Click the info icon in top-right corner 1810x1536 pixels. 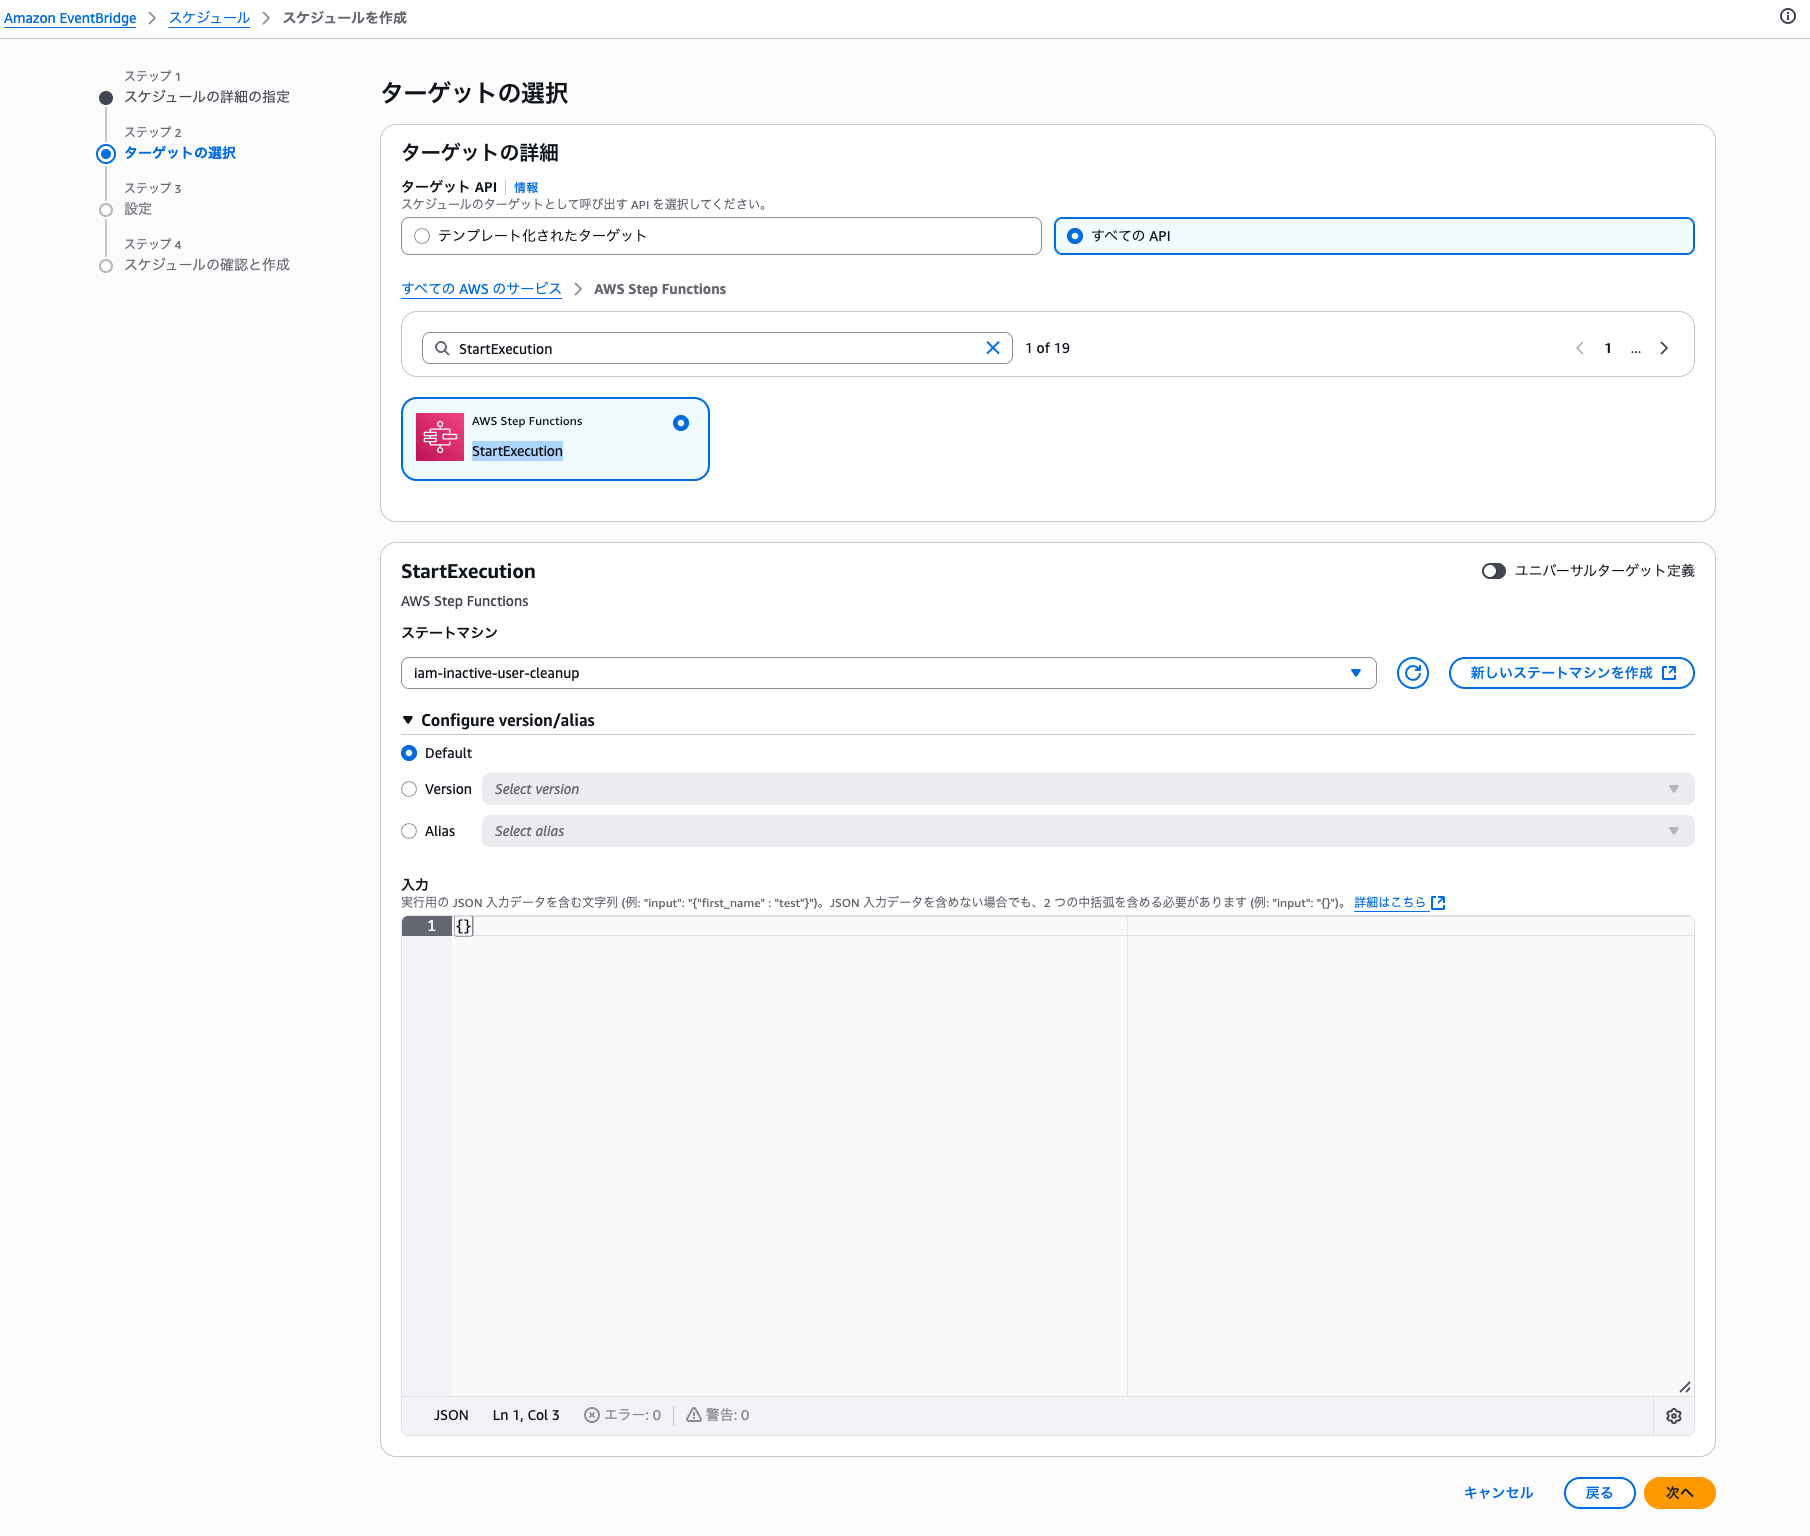1788,16
